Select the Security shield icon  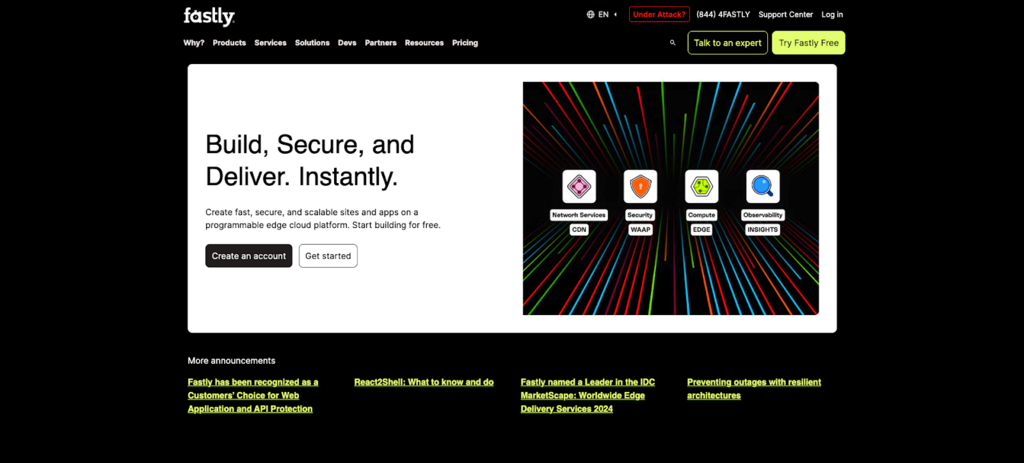coord(640,187)
